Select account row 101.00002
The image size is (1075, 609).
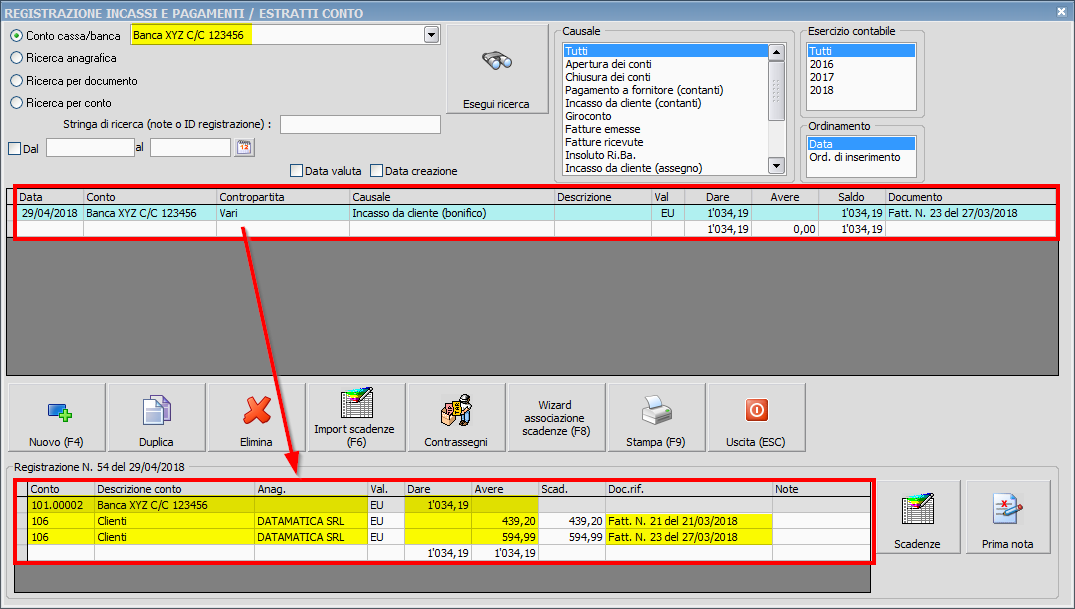pos(449,505)
